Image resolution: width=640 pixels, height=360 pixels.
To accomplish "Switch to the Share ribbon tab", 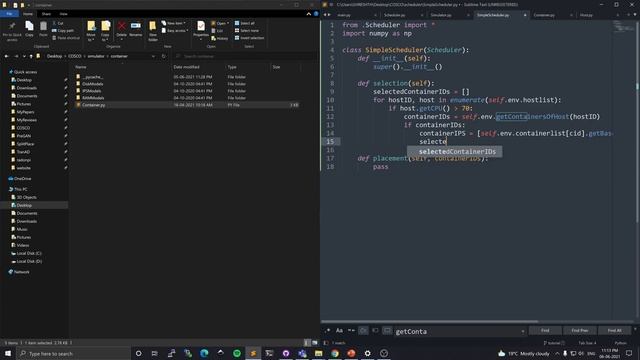I will pyautogui.click(x=46, y=14).
